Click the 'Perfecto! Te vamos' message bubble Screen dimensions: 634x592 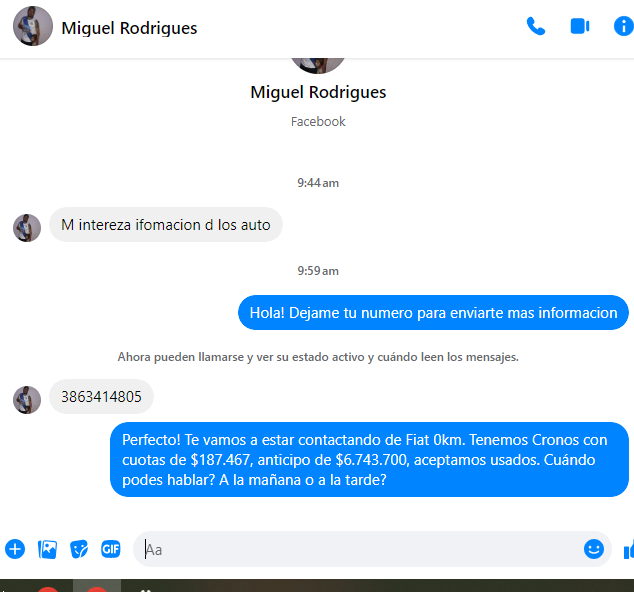tap(370, 460)
